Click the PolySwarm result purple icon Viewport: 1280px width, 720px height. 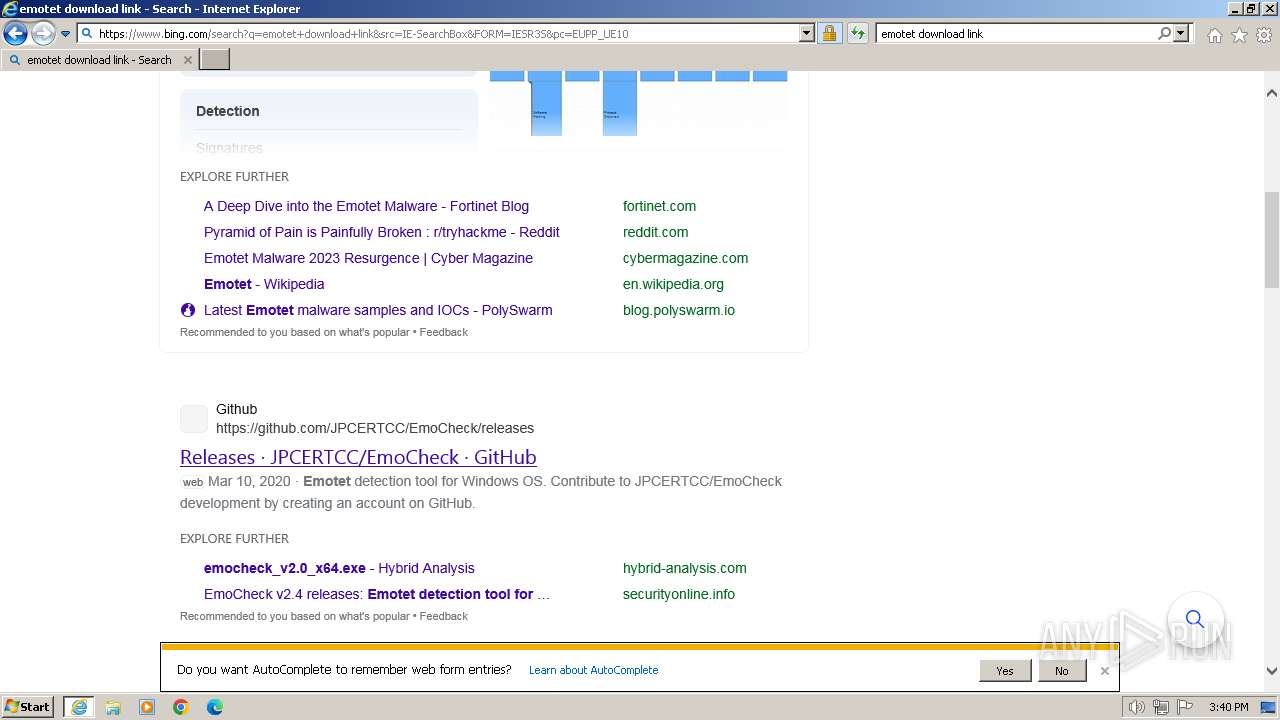(187, 310)
